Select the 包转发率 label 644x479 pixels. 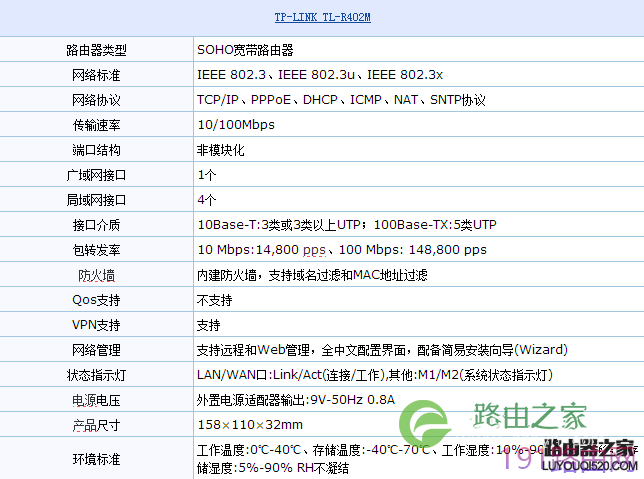(96, 251)
